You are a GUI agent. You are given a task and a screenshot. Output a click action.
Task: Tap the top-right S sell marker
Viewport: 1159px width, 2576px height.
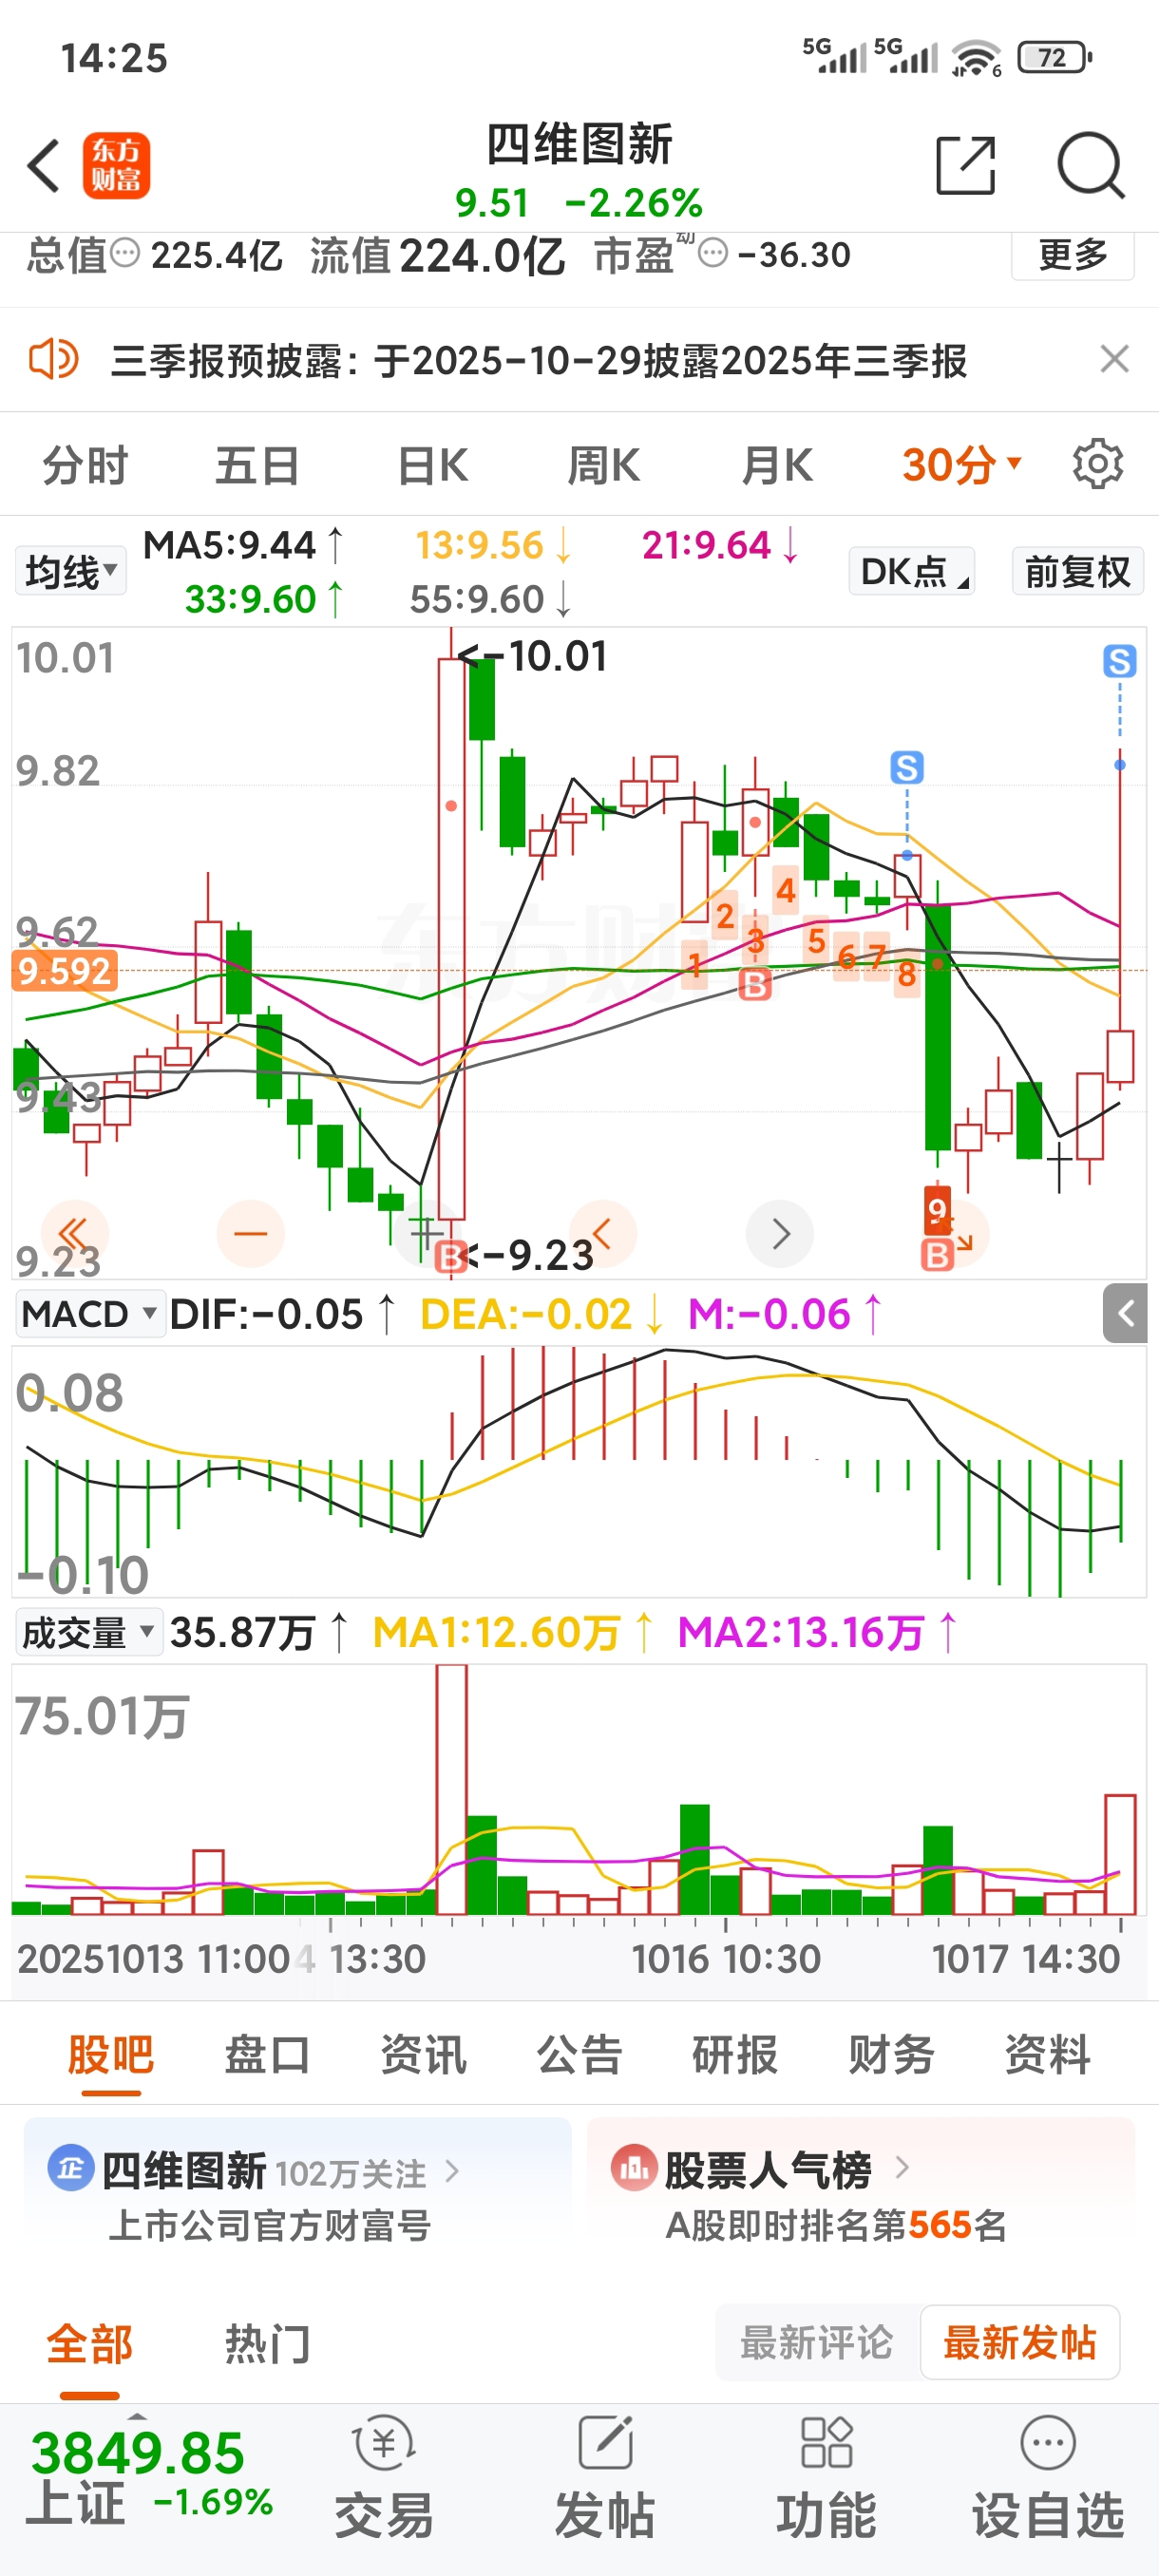click(x=1120, y=661)
